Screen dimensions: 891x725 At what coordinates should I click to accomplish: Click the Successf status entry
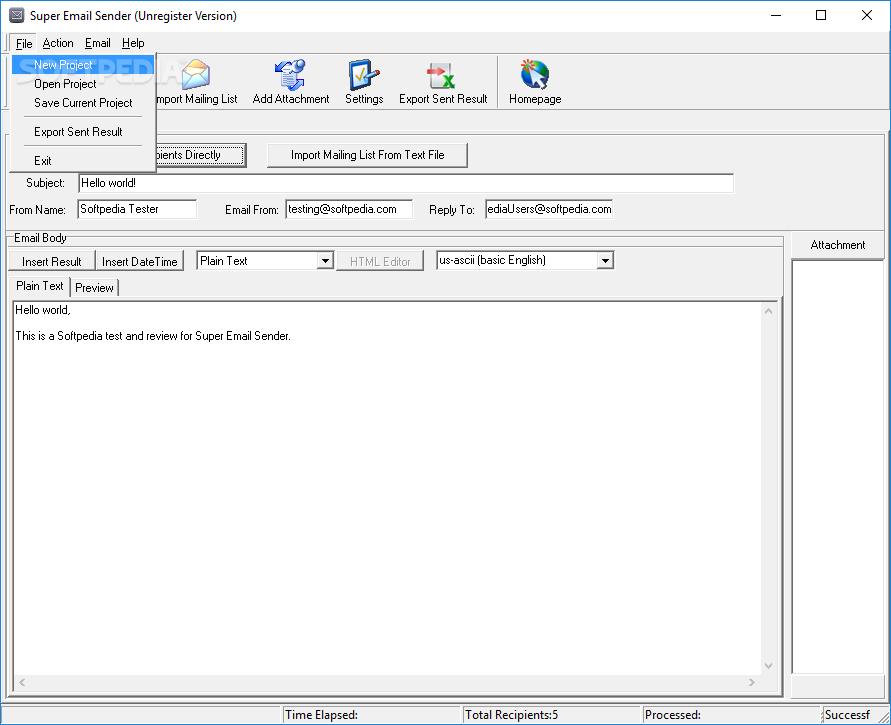(x=852, y=715)
